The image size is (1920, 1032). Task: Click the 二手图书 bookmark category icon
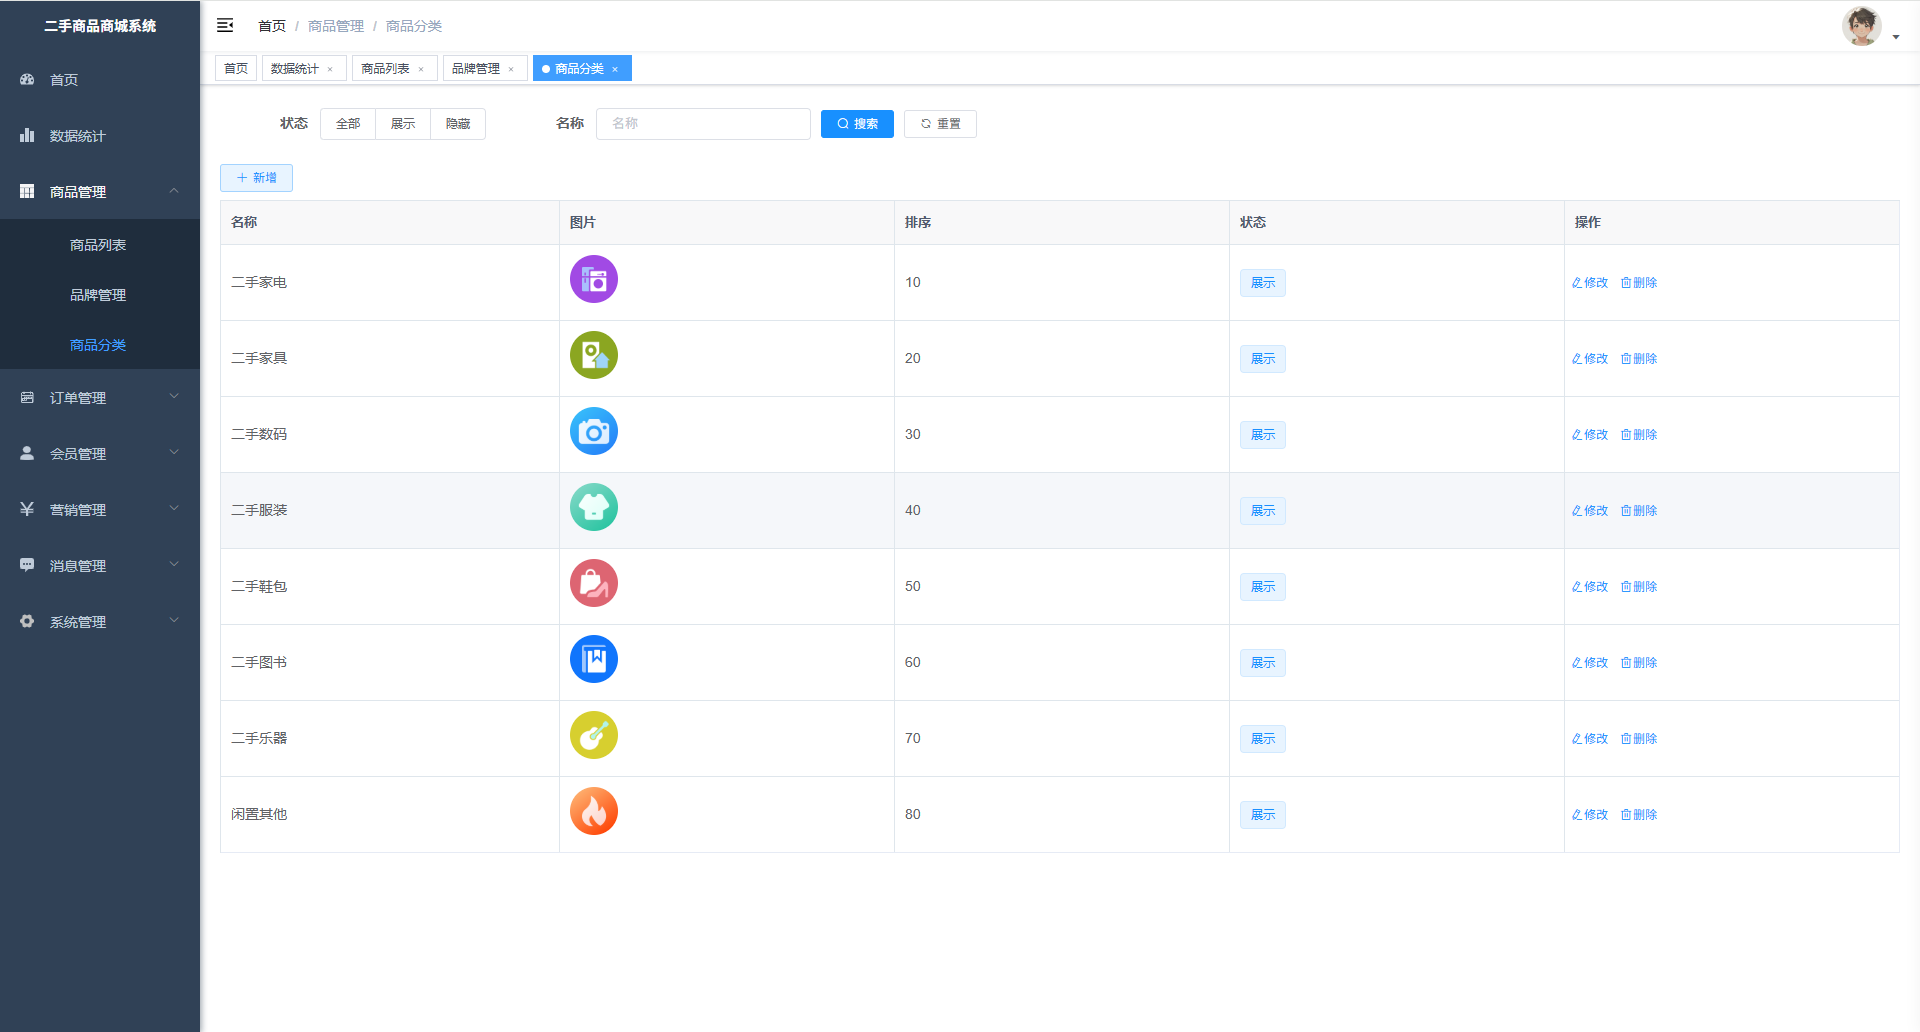pos(593,660)
